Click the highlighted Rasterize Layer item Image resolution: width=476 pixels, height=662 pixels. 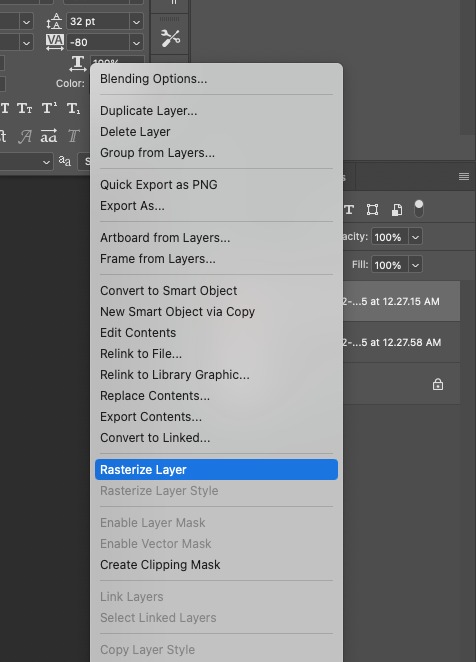[216, 469]
